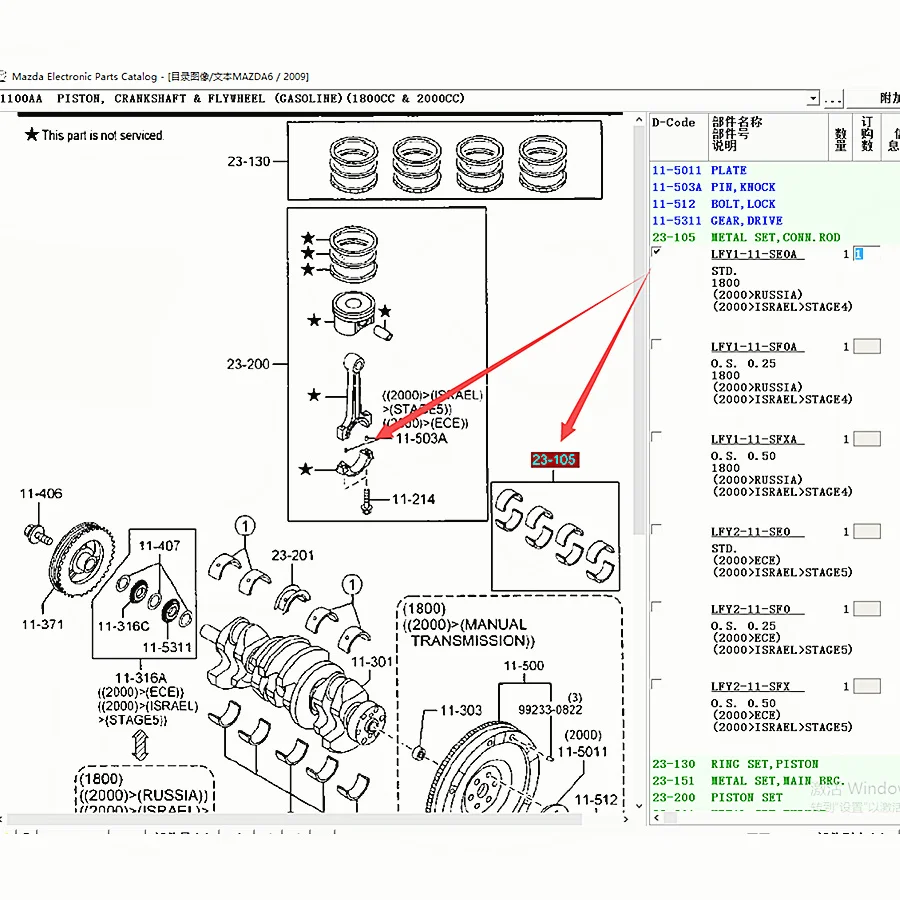
Task: Click the diagram vertical scrollbar thumb
Action: pyautogui.click(x=639, y=330)
